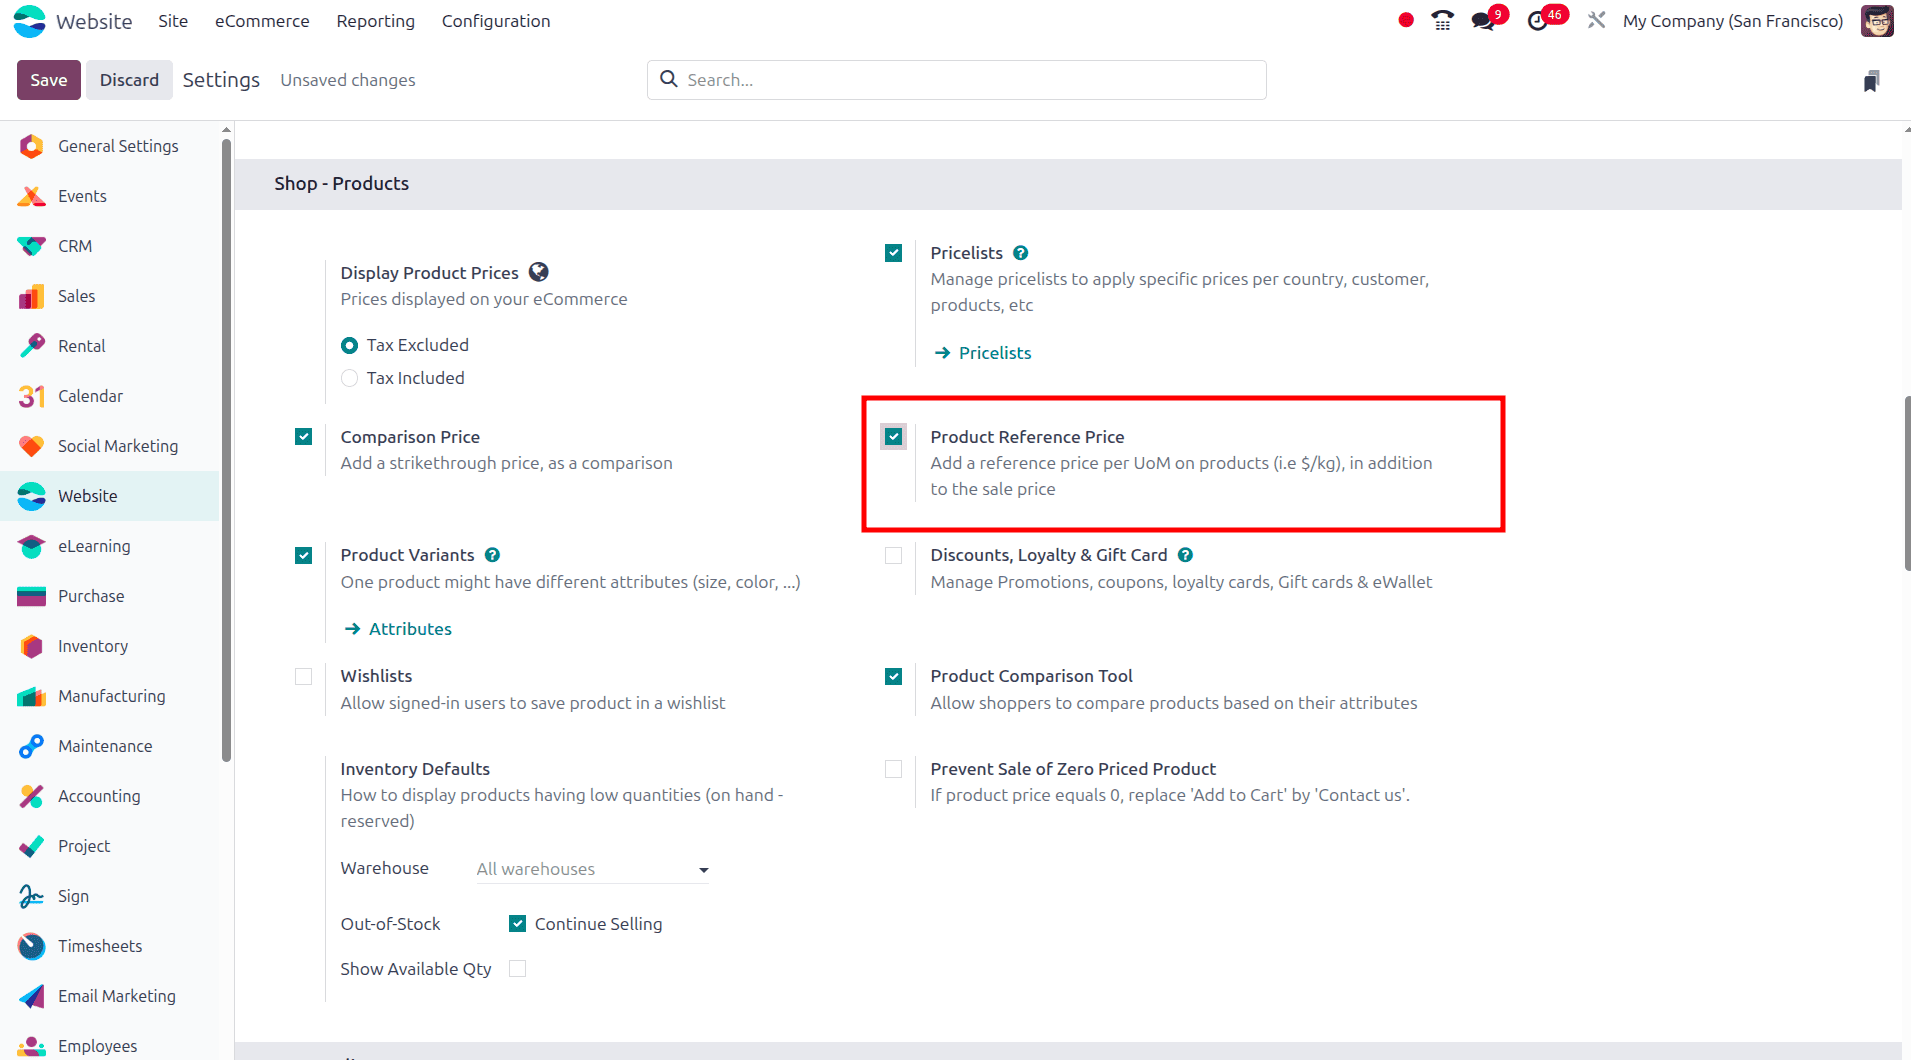Open the Site menu
Screen dimensions: 1911x1060
coord(173,21)
